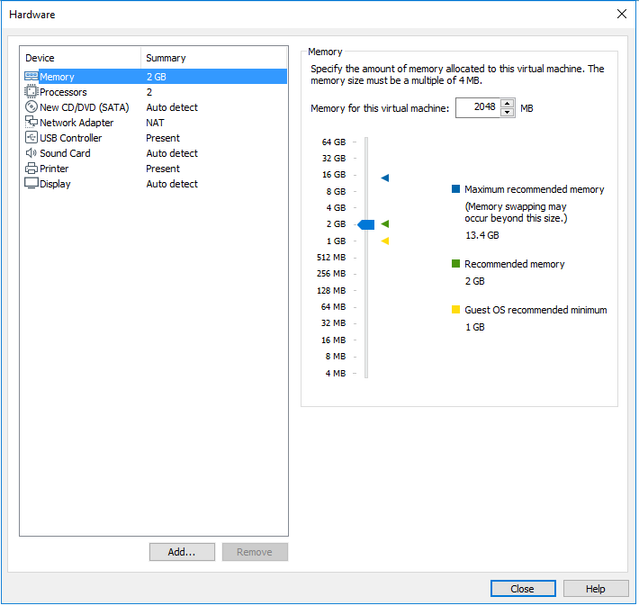This screenshot has width=639, height=607.
Task: Click the green Recommended memory legend square
Action: pyautogui.click(x=456, y=263)
